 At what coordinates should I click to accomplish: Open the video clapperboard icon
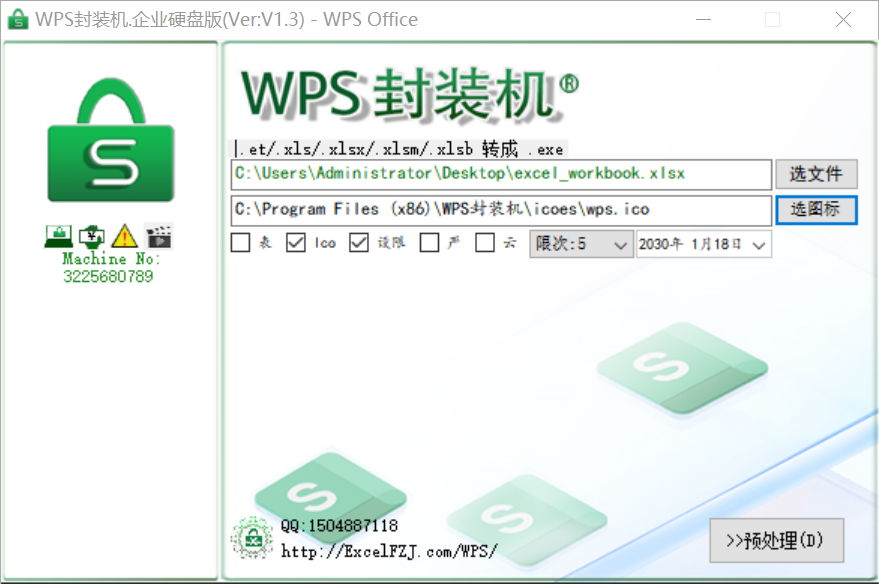(159, 236)
